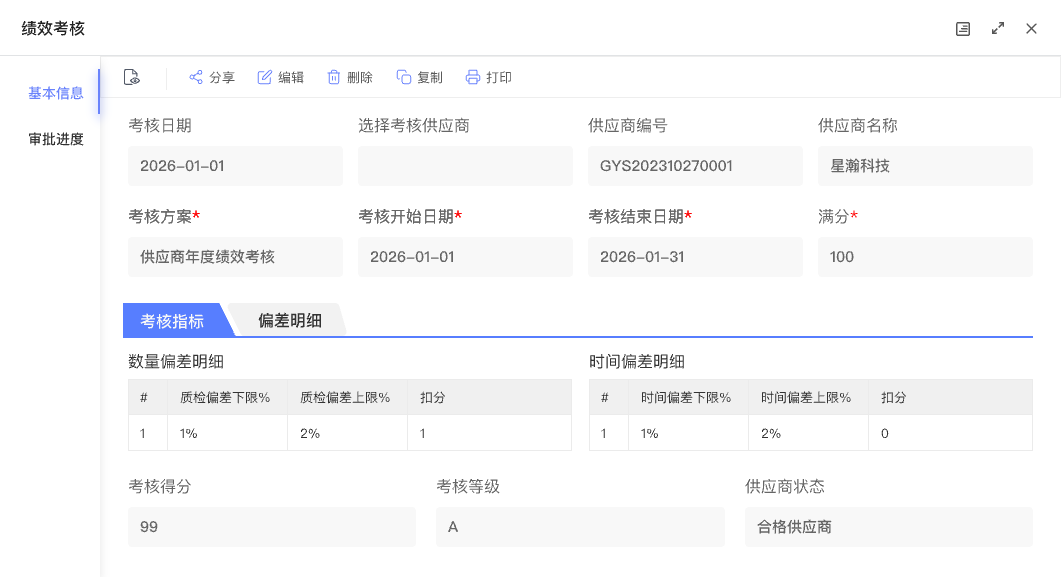Click the 供应商状态 field showing 合格供应商
The width and height of the screenshot is (1061, 577).
(x=889, y=526)
